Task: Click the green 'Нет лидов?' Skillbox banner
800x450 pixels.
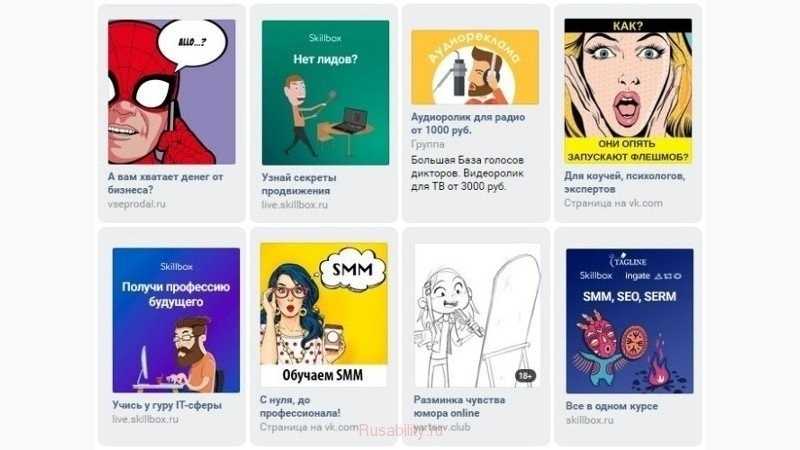Action: pyautogui.click(x=326, y=92)
